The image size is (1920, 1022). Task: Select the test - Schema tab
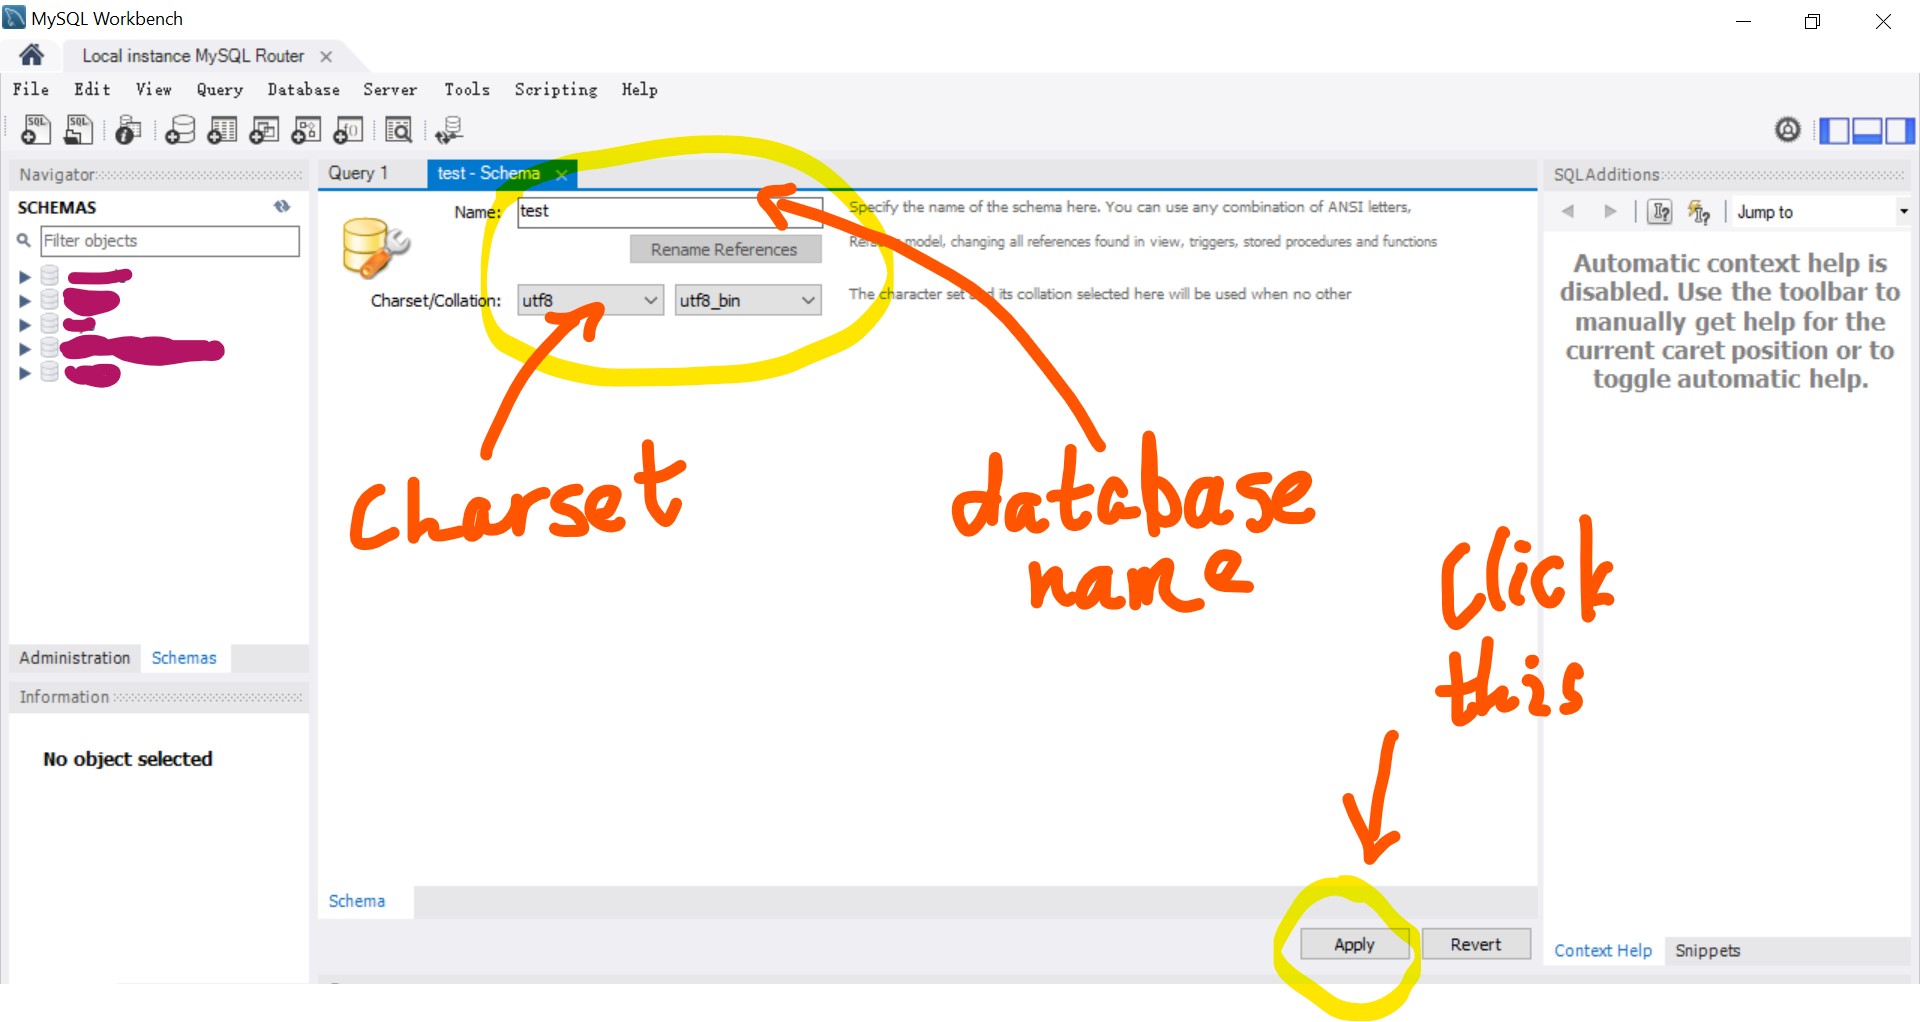(x=488, y=173)
